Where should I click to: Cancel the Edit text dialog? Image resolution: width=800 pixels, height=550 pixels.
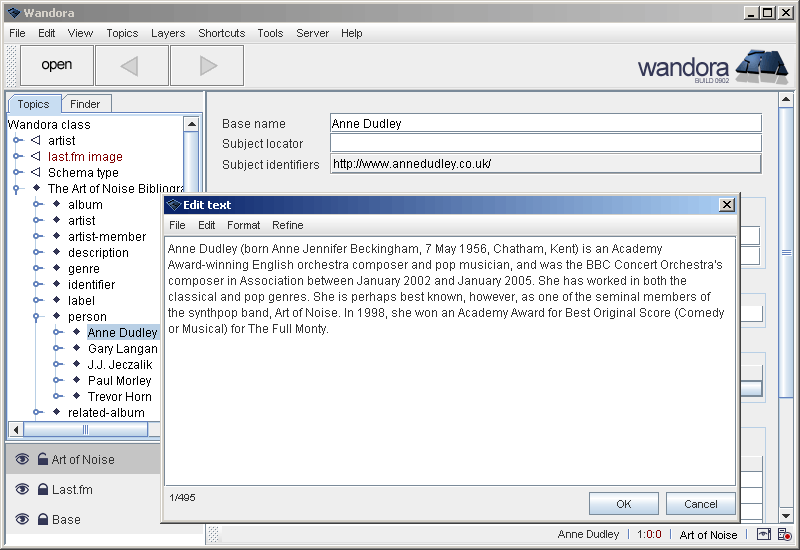pyautogui.click(x=700, y=504)
